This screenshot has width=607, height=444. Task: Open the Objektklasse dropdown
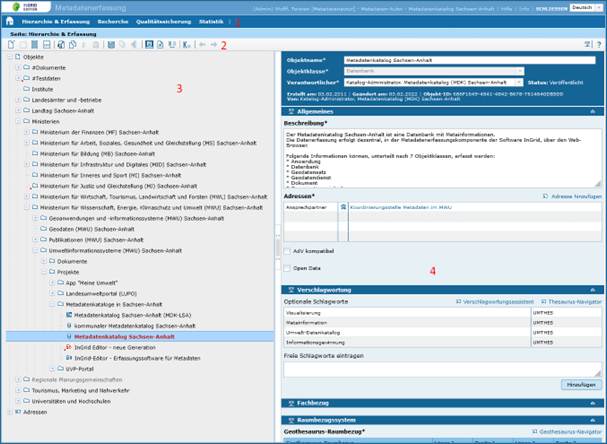coord(520,71)
